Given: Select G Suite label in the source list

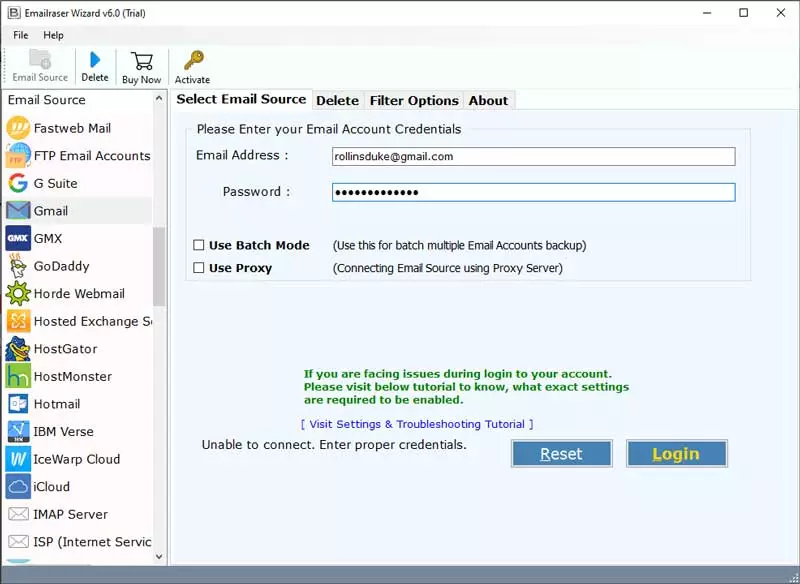Looking at the screenshot, I should tap(55, 183).
